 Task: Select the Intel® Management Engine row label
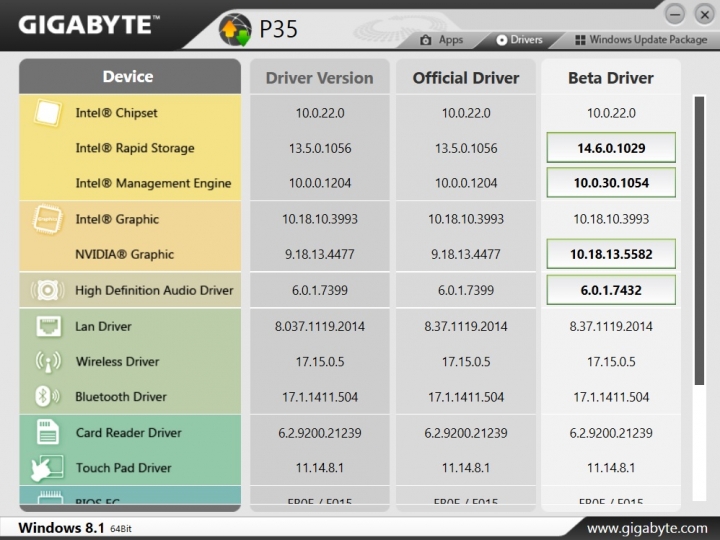pos(153,183)
